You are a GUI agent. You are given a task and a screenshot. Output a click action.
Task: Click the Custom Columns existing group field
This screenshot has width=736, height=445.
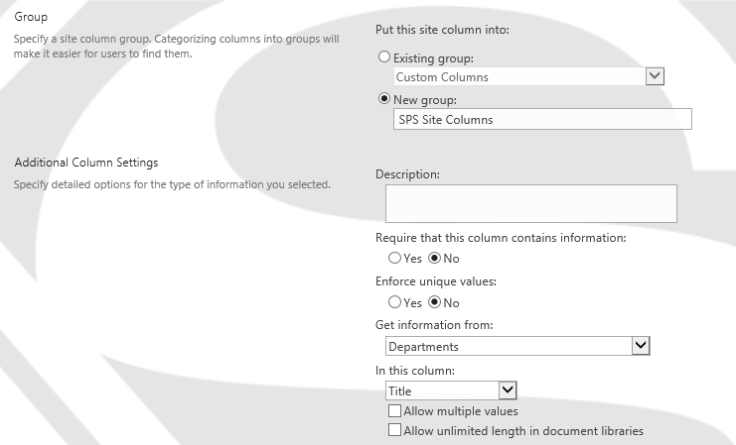coord(516,76)
